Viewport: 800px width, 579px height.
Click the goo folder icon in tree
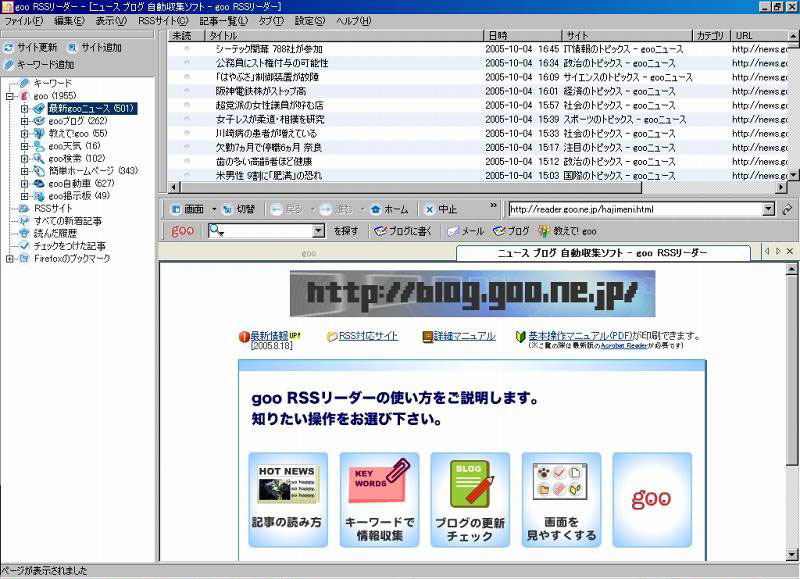(24, 96)
